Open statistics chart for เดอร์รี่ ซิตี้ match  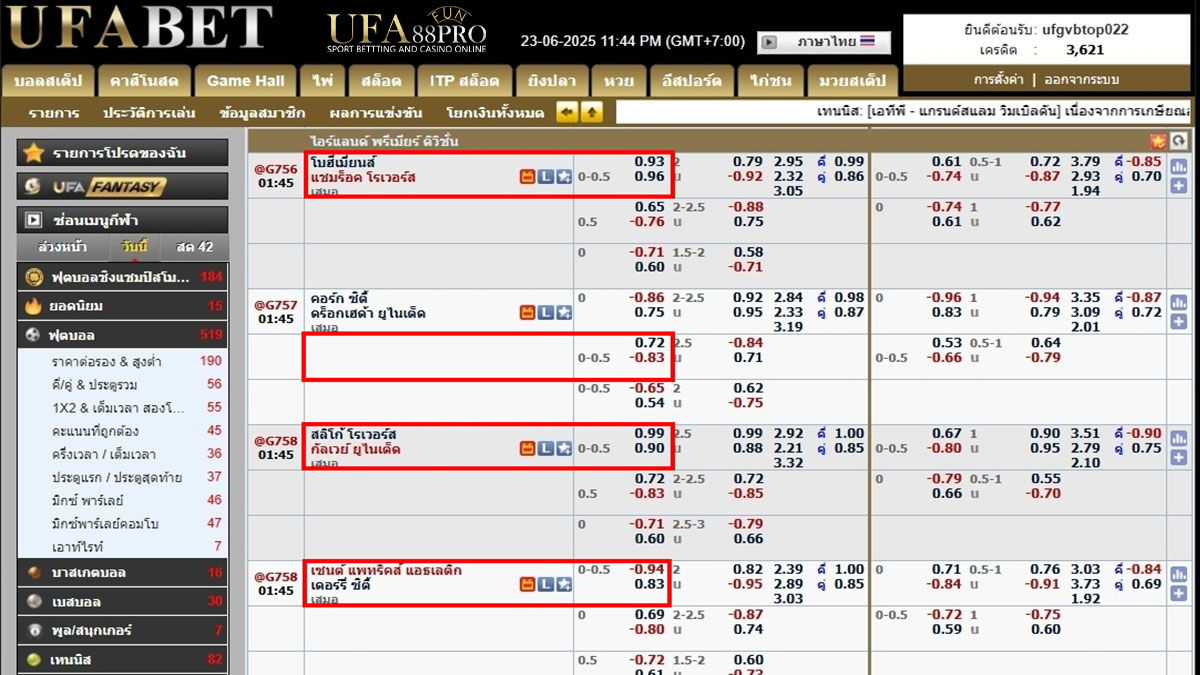click(x=1178, y=574)
